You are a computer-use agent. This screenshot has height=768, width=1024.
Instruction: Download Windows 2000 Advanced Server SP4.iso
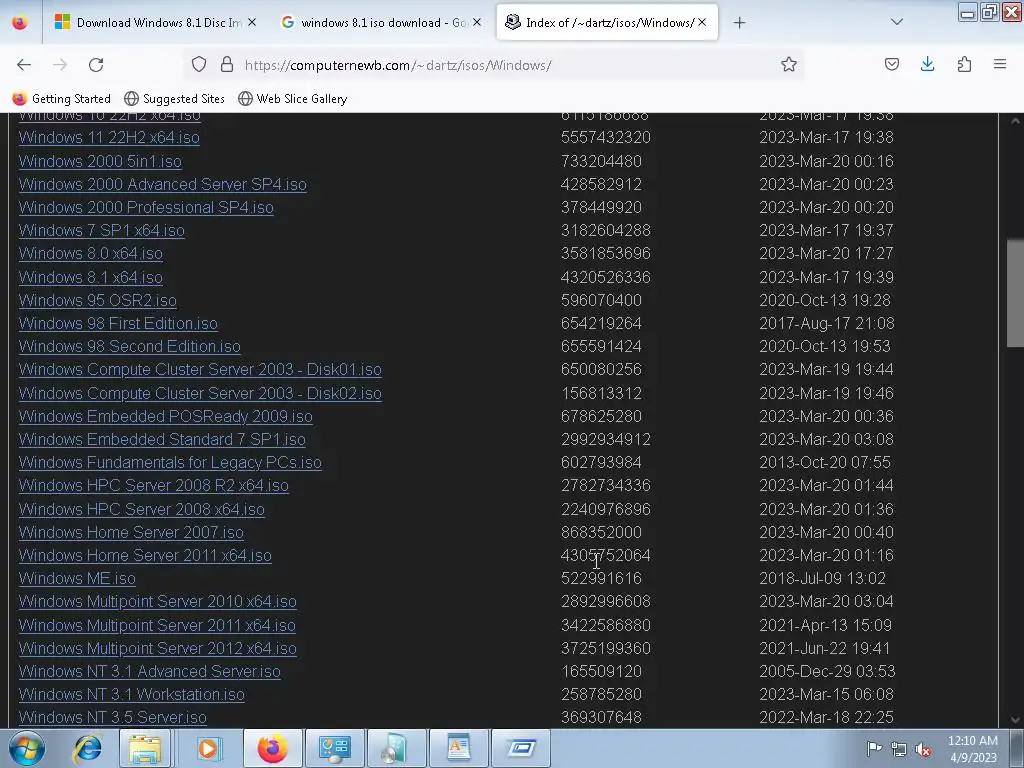click(163, 185)
